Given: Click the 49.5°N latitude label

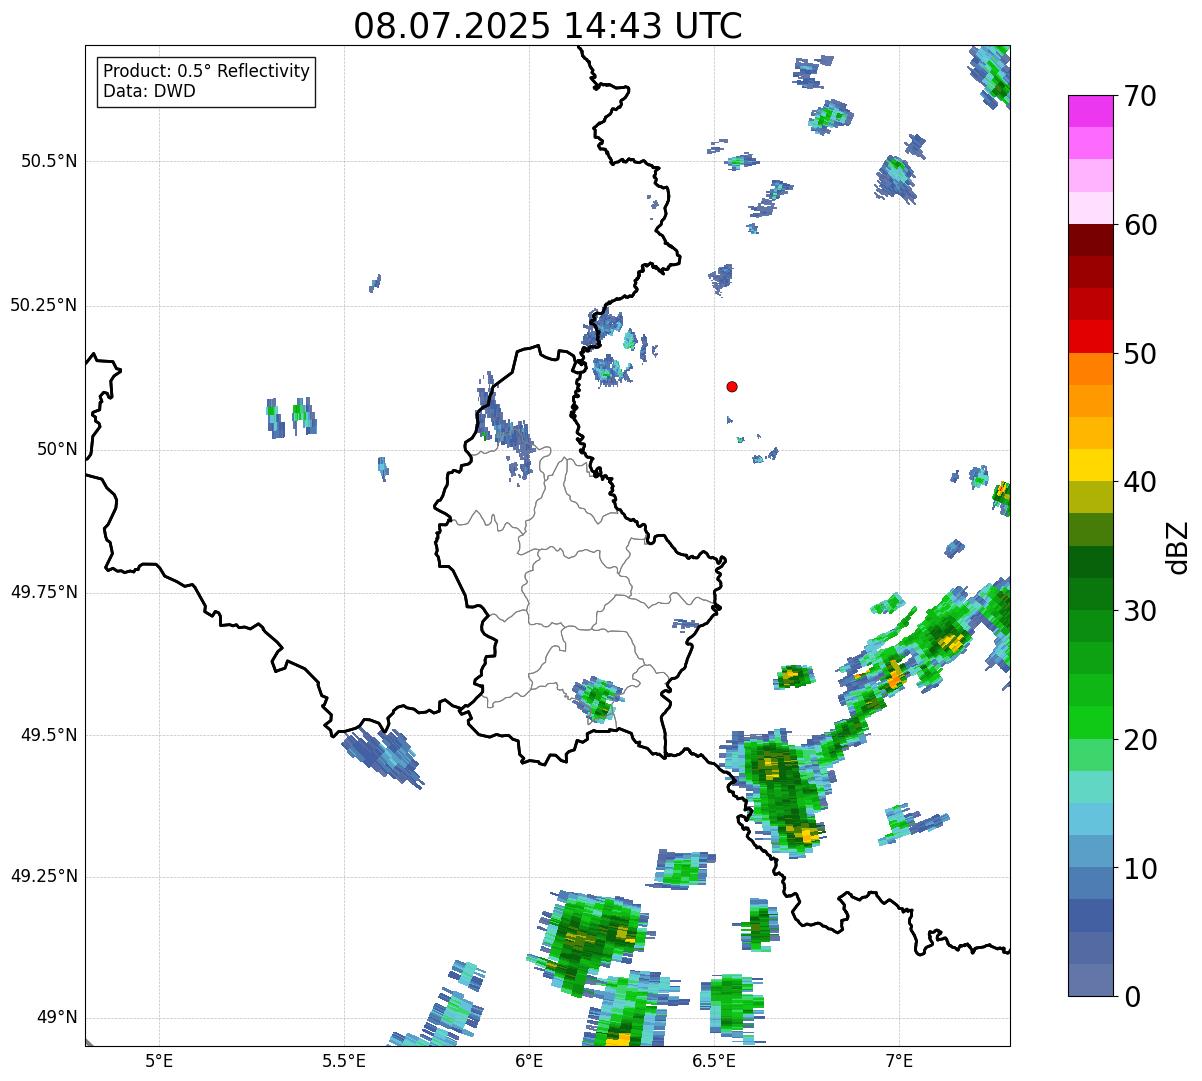Looking at the screenshot, I should [x=49, y=735].
